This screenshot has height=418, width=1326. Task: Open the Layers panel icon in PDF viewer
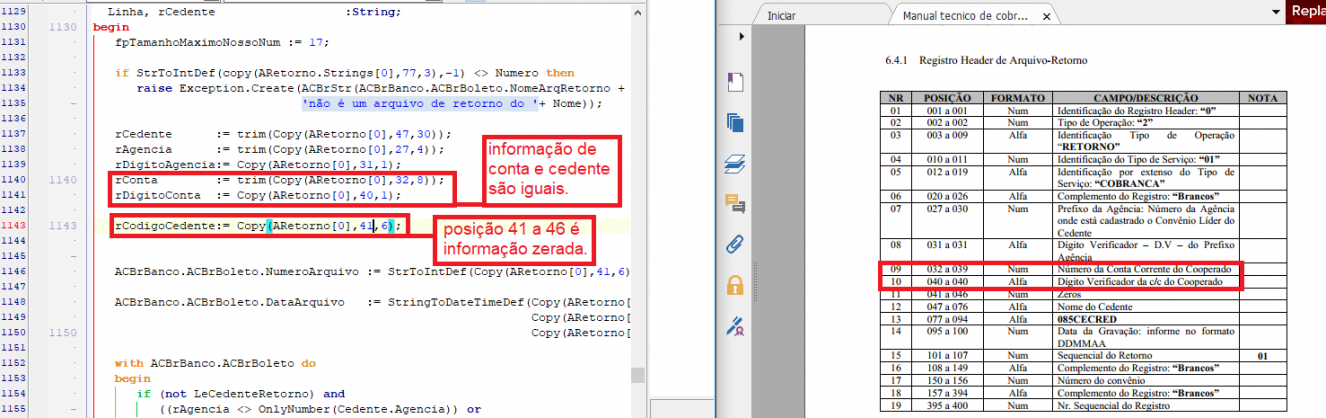(x=734, y=163)
